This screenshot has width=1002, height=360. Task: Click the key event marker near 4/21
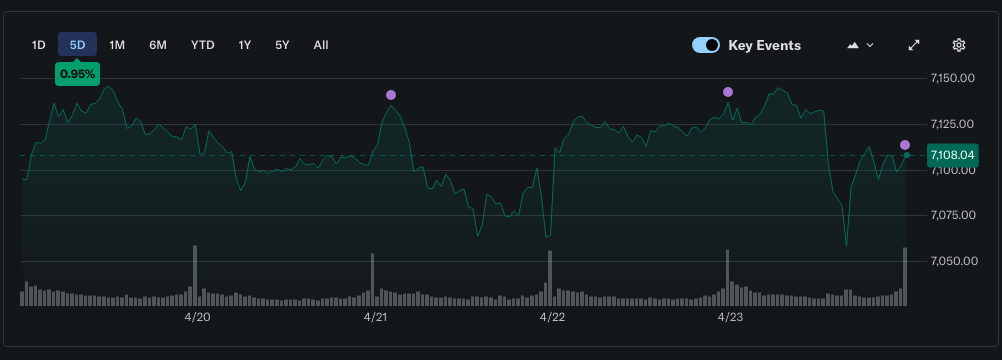[391, 95]
